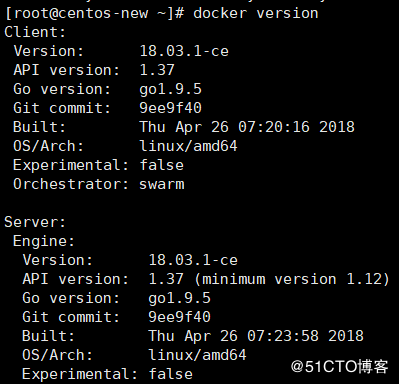Click the client API version 1.37
This screenshot has width=399, height=384.
tap(157, 70)
